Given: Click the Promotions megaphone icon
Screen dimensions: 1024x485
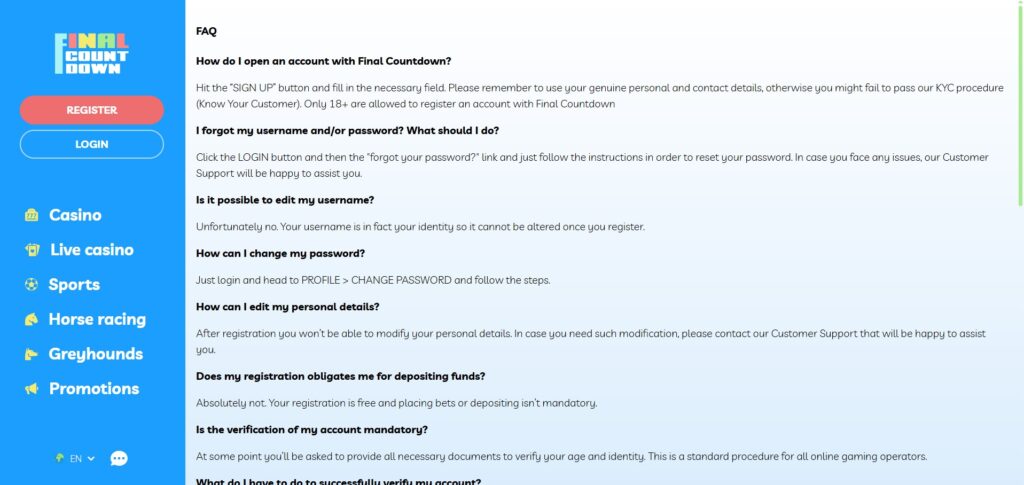Looking at the screenshot, I should point(31,389).
